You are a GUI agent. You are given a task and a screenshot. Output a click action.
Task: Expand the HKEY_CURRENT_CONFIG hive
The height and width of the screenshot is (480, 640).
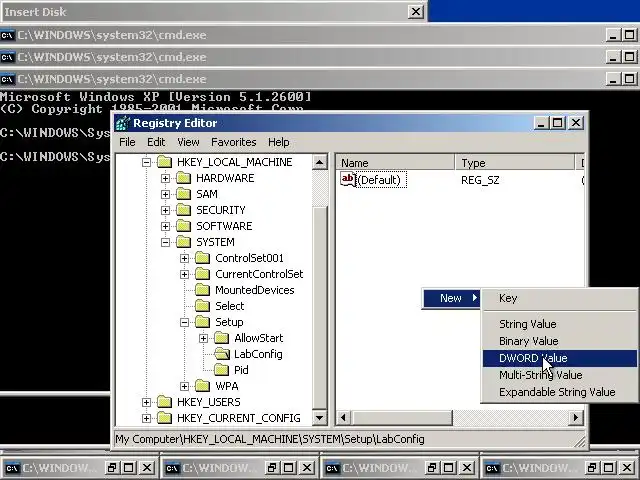coord(146,418)
